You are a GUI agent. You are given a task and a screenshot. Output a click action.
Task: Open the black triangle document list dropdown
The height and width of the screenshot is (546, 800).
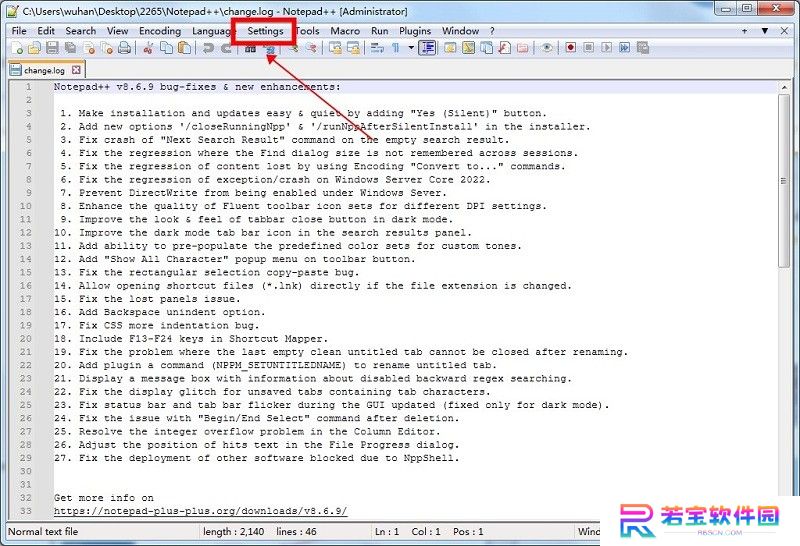click(x=764, y=31)
